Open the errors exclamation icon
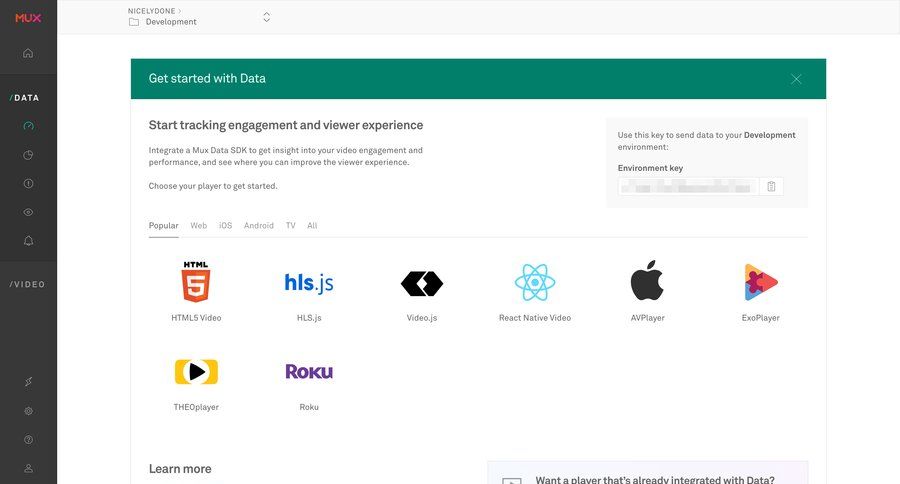Image resolution: width=900 pixels, height=484 pixels. pyautogui.click(x=28, y=184)
